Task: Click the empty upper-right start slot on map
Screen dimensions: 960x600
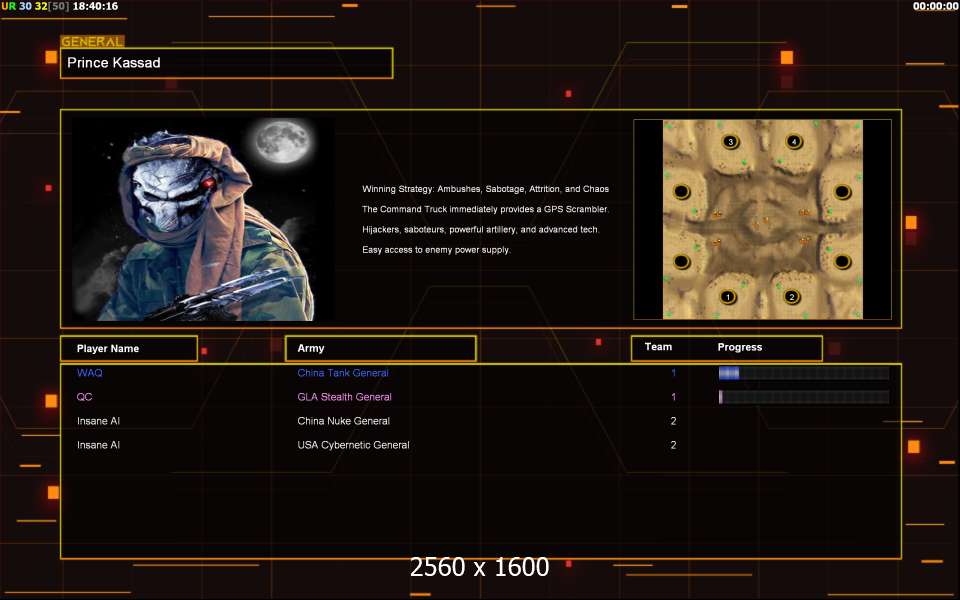Action: point(842,191)
